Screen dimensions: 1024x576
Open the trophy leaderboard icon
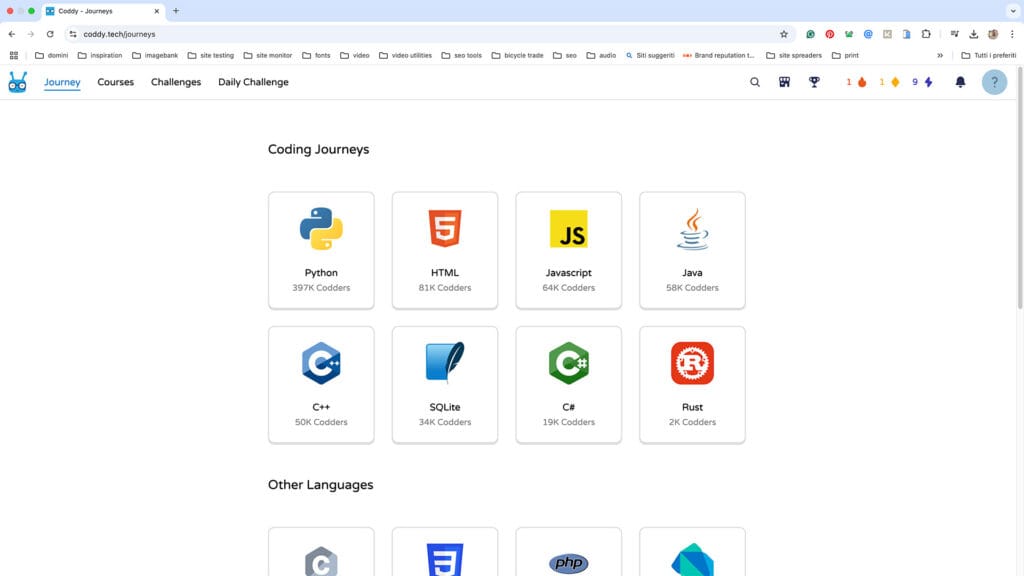pos(814,82)
